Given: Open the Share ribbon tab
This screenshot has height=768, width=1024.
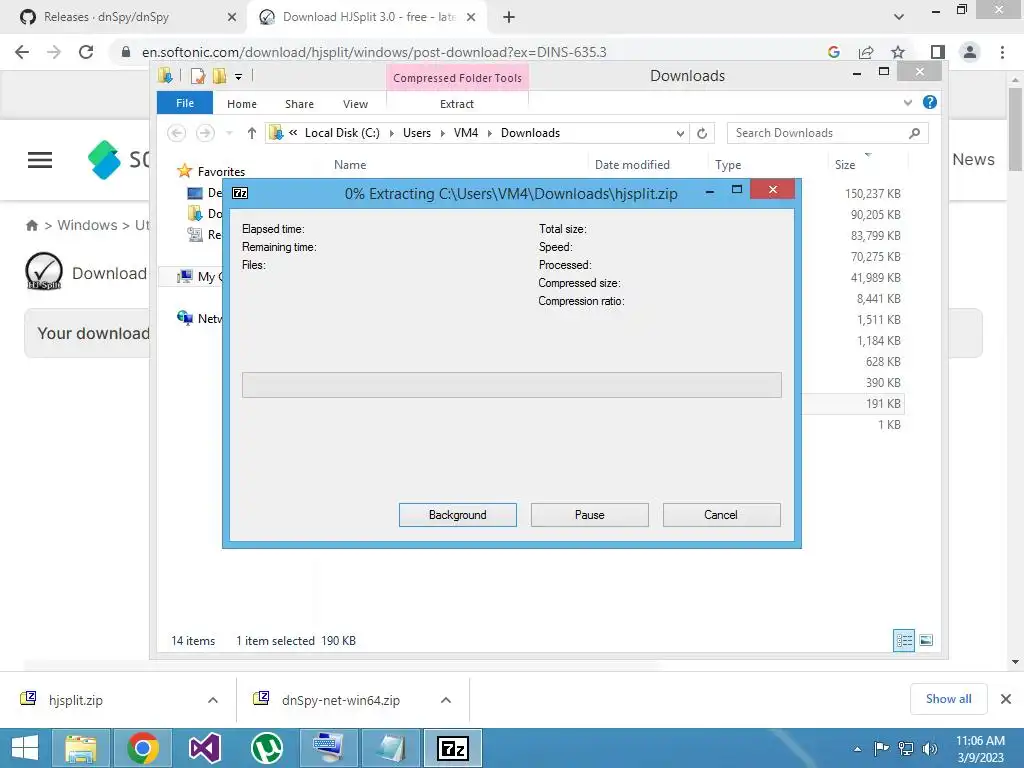Looking at the screenshot, I should 299,104.
